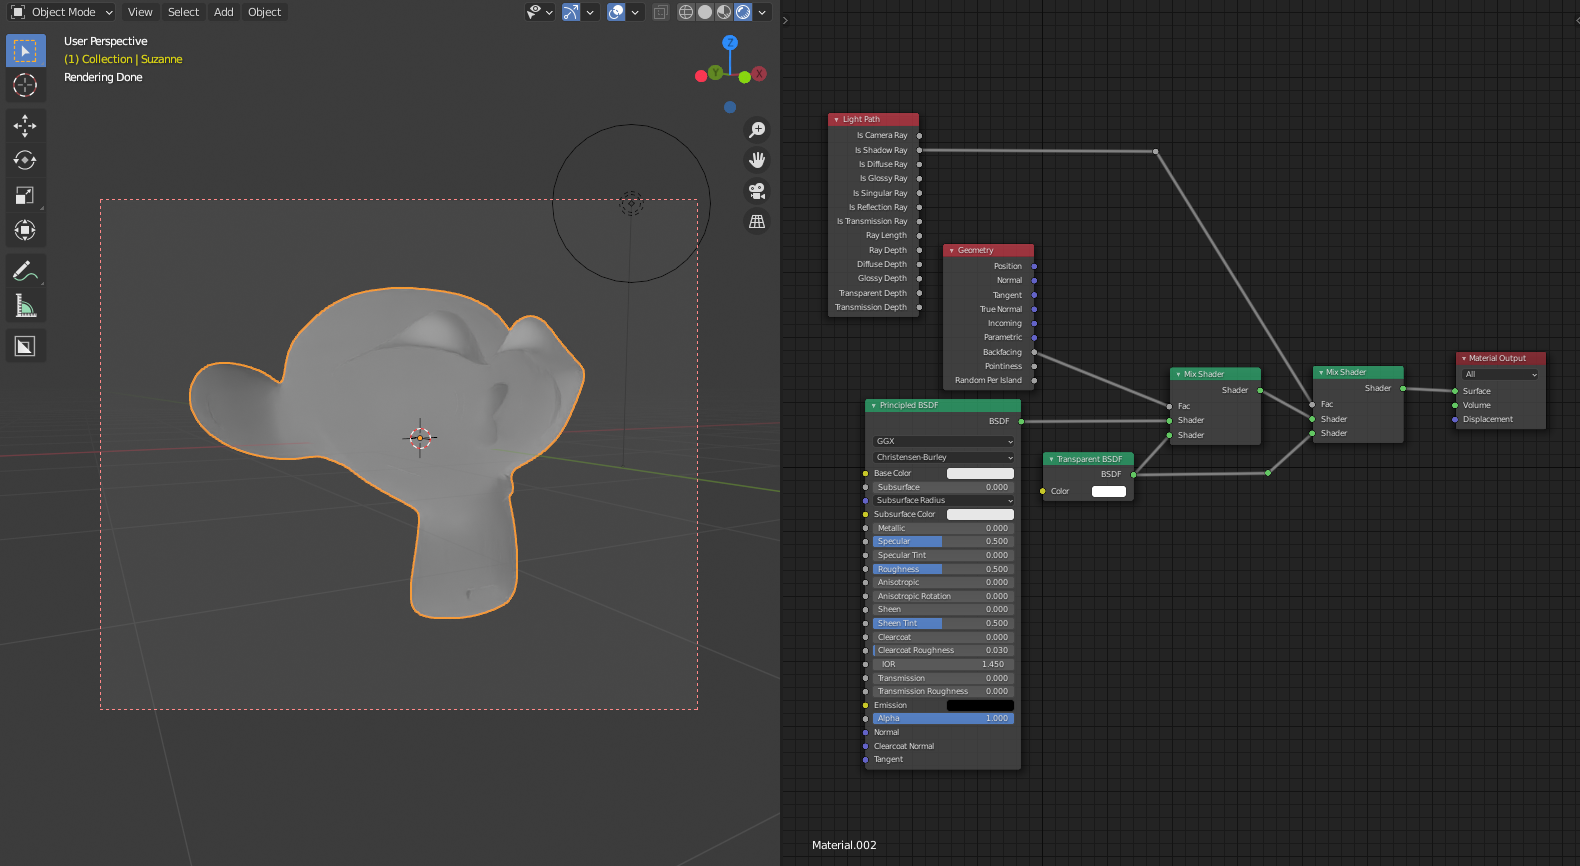
Task: Open the overlays options dropdown arrow
Action: pyautogui.click(x=635, y=12)
